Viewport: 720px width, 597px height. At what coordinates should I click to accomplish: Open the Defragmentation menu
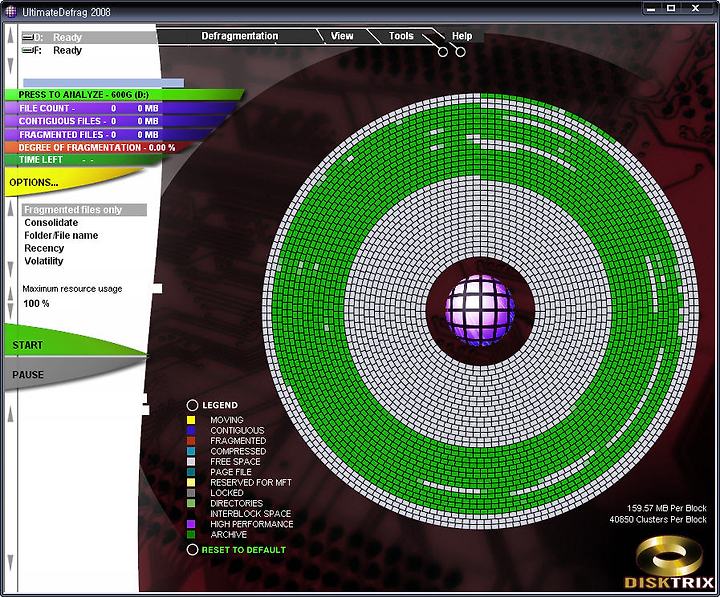[240, 36]
